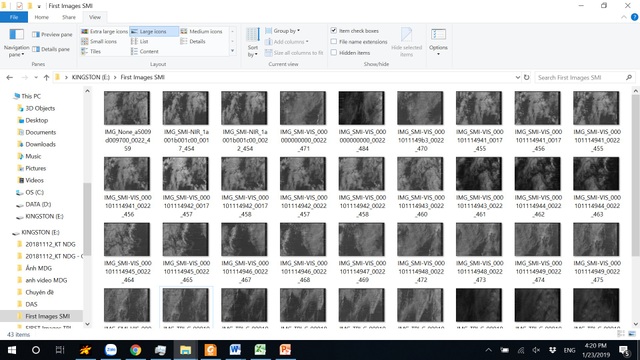Open Windows Start menu

12,350
